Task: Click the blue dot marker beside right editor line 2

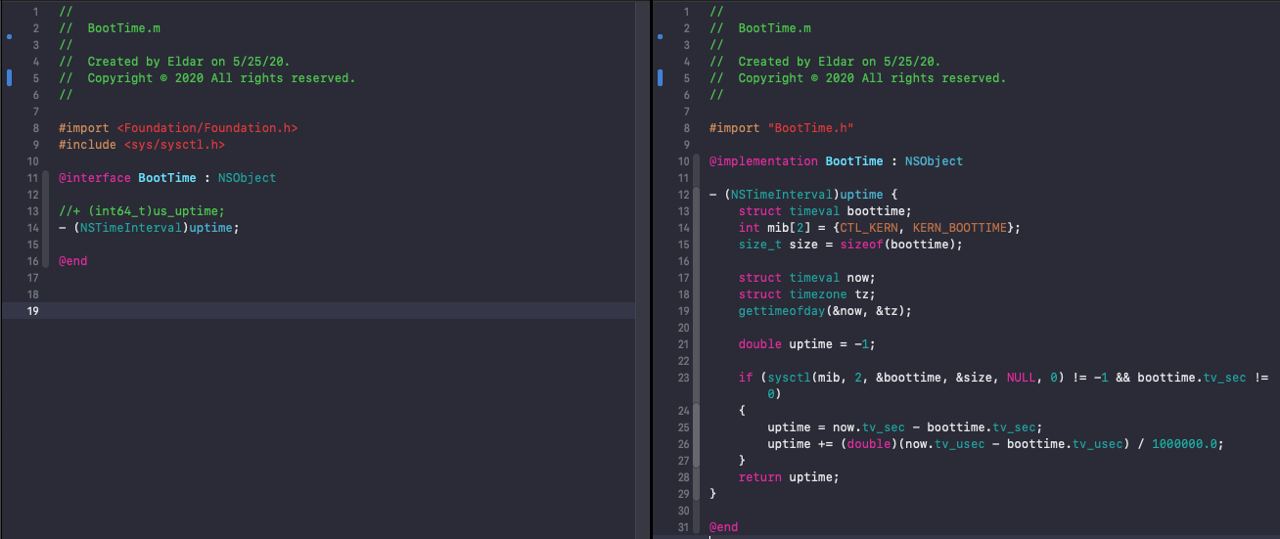Action: pos(660,37)
